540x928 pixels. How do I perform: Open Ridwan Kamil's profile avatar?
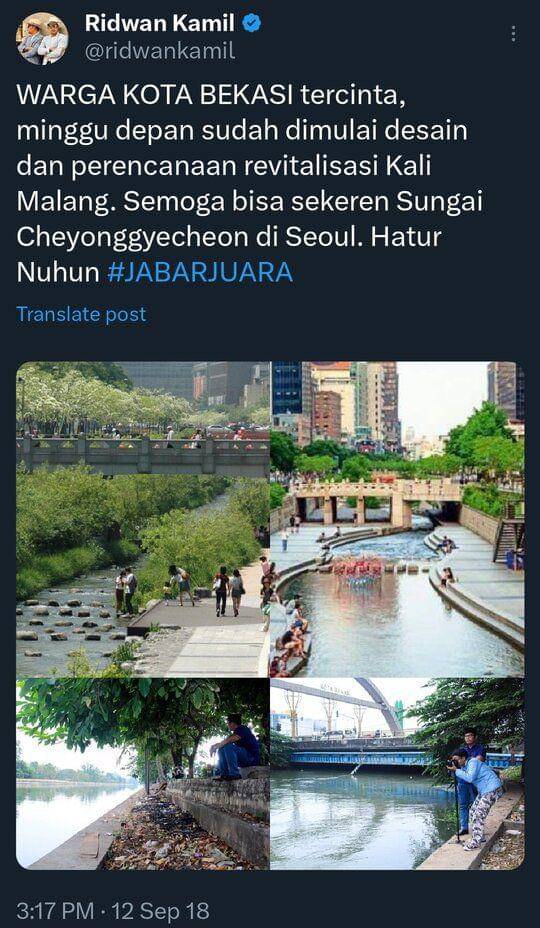coord(41,38)
